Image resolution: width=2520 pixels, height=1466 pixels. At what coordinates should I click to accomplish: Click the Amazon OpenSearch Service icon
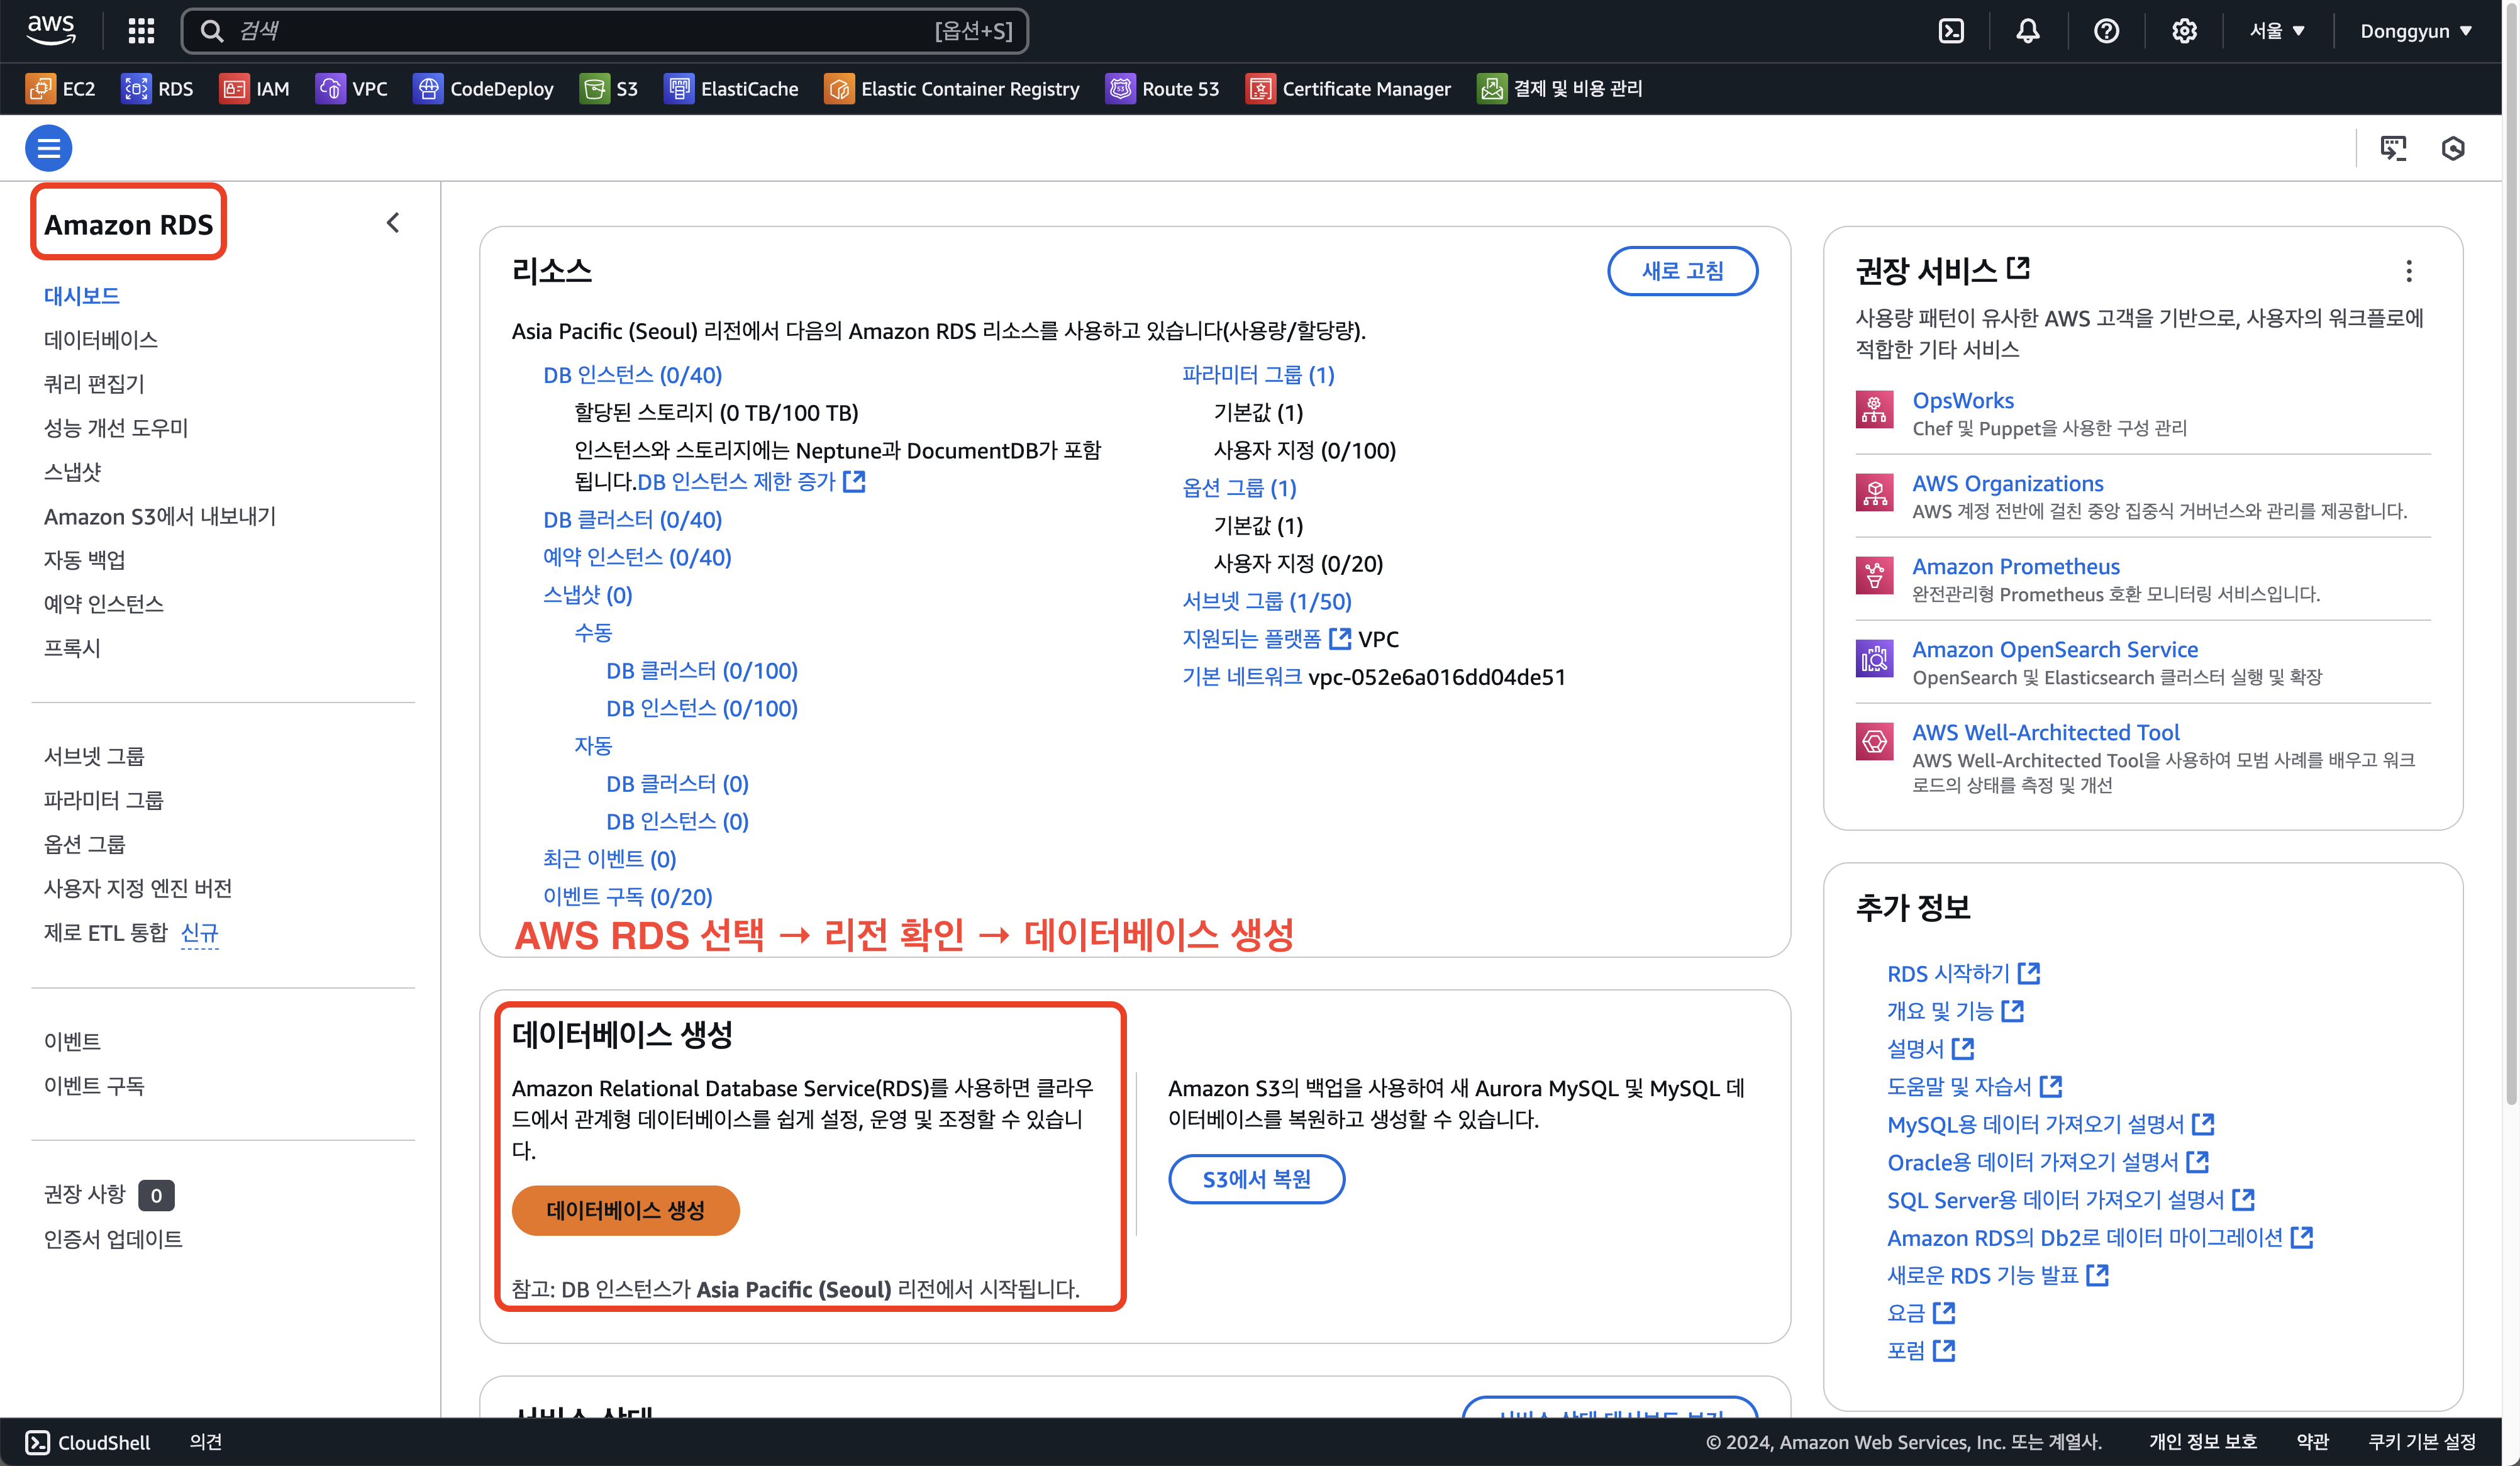[x=1874, y=658]
